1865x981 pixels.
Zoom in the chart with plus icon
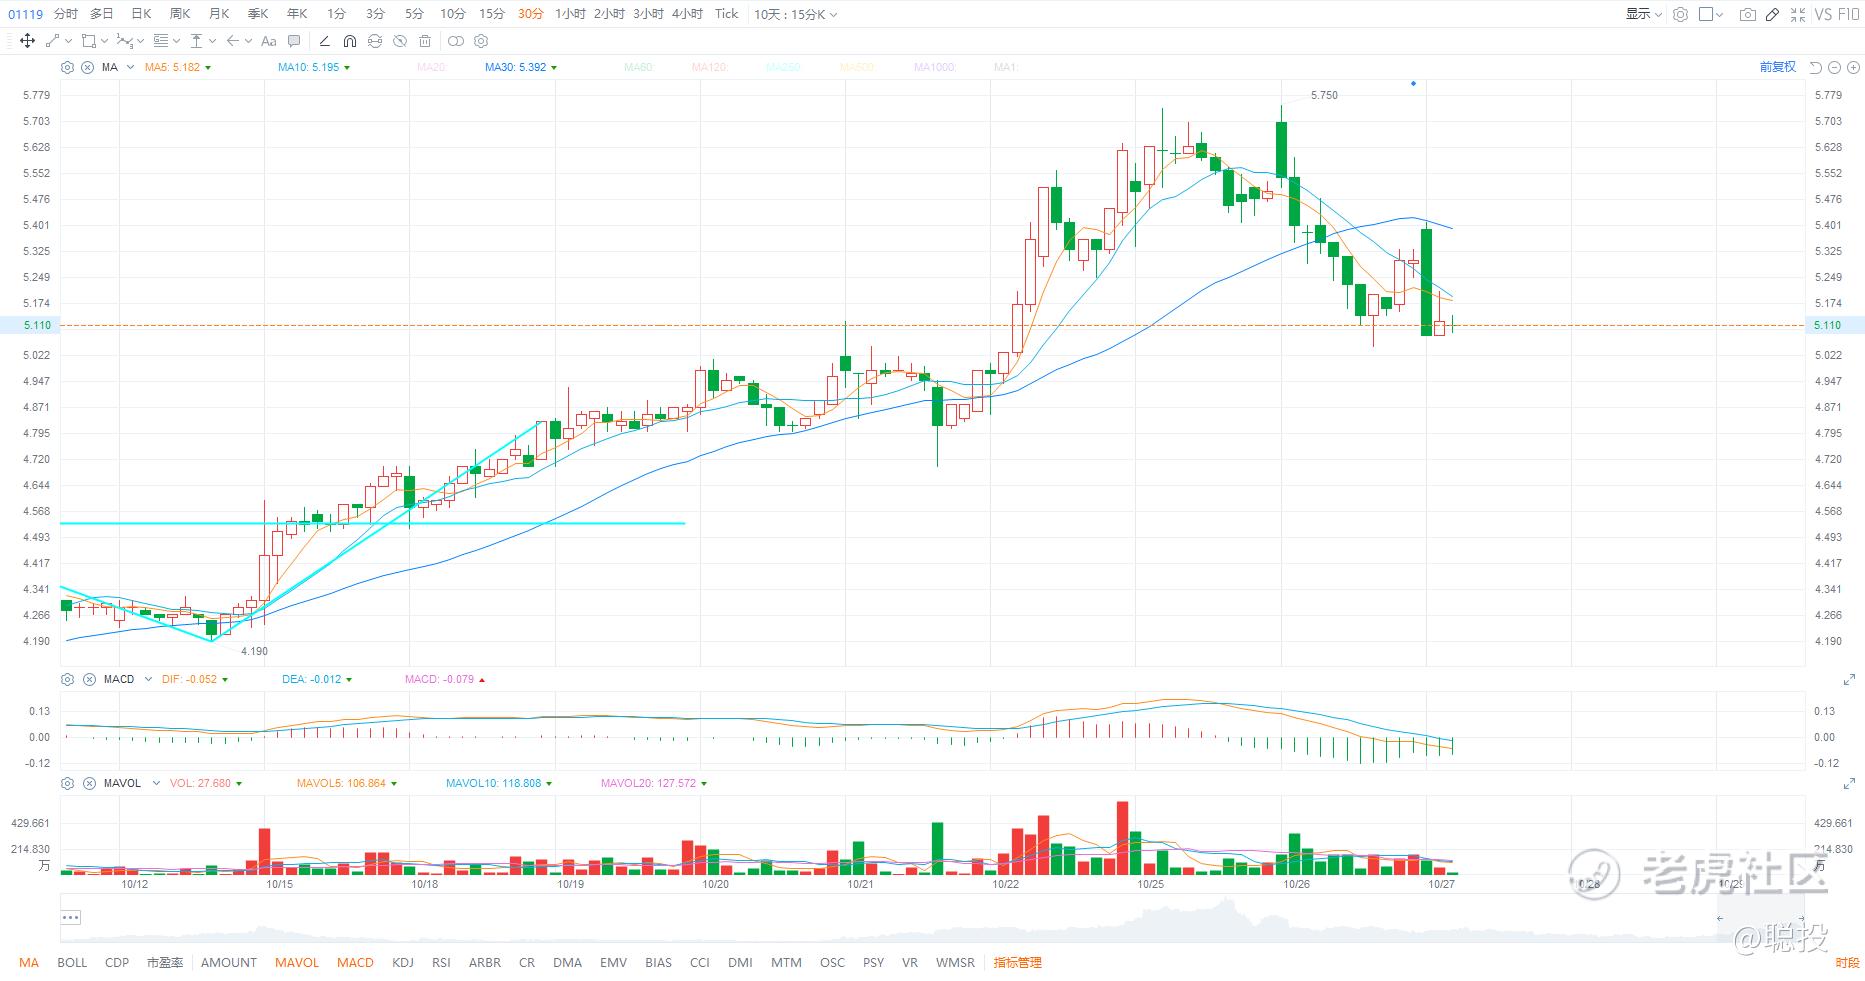1852,67
